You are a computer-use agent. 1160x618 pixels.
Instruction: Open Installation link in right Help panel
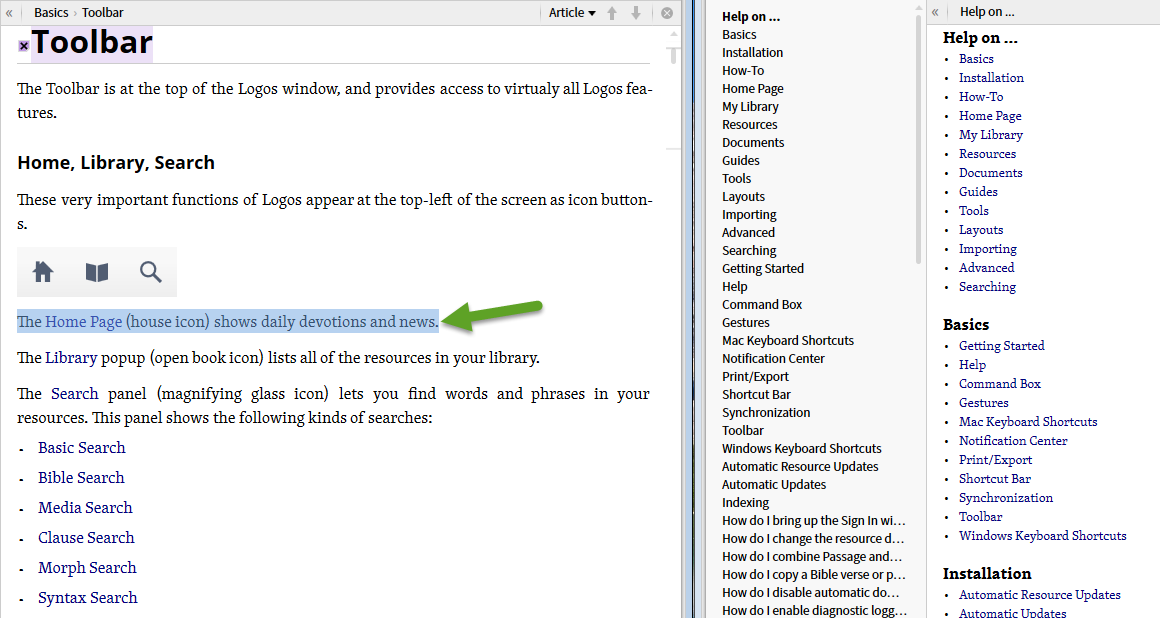click(x=991, y=78)
